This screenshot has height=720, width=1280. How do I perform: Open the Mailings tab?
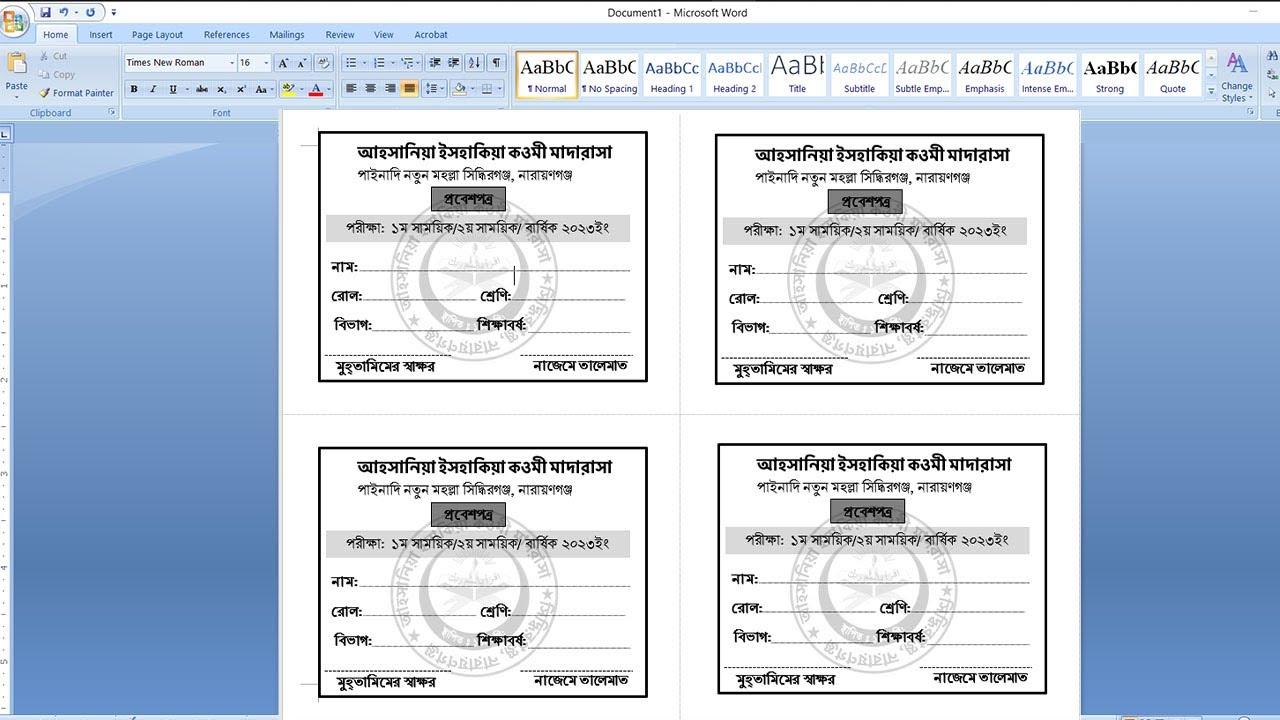coord(287,35)
